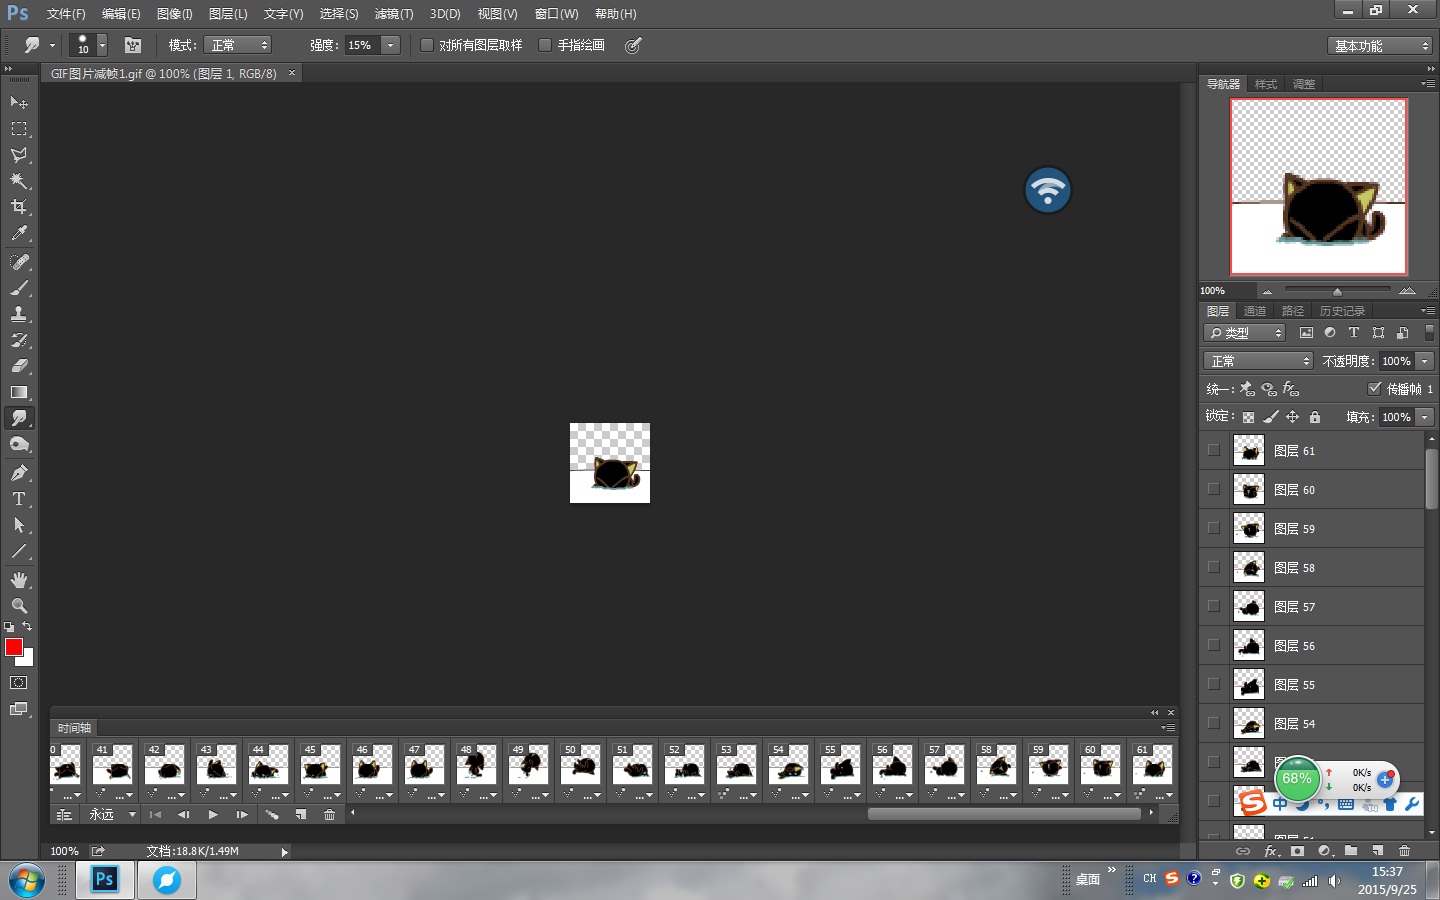Open the layer blend mode 正常 dropdown

tap(1258, 361)
